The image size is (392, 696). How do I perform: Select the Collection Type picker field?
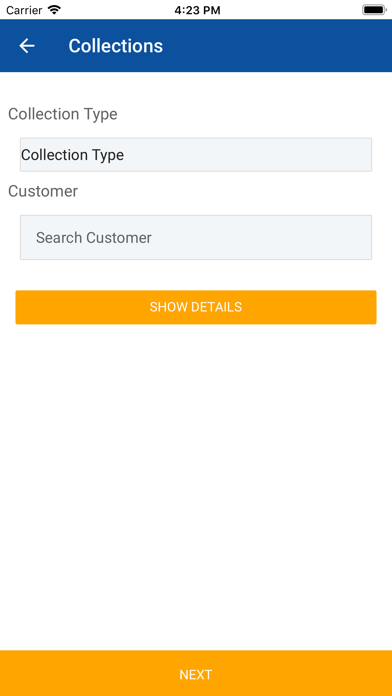[196, 154]
